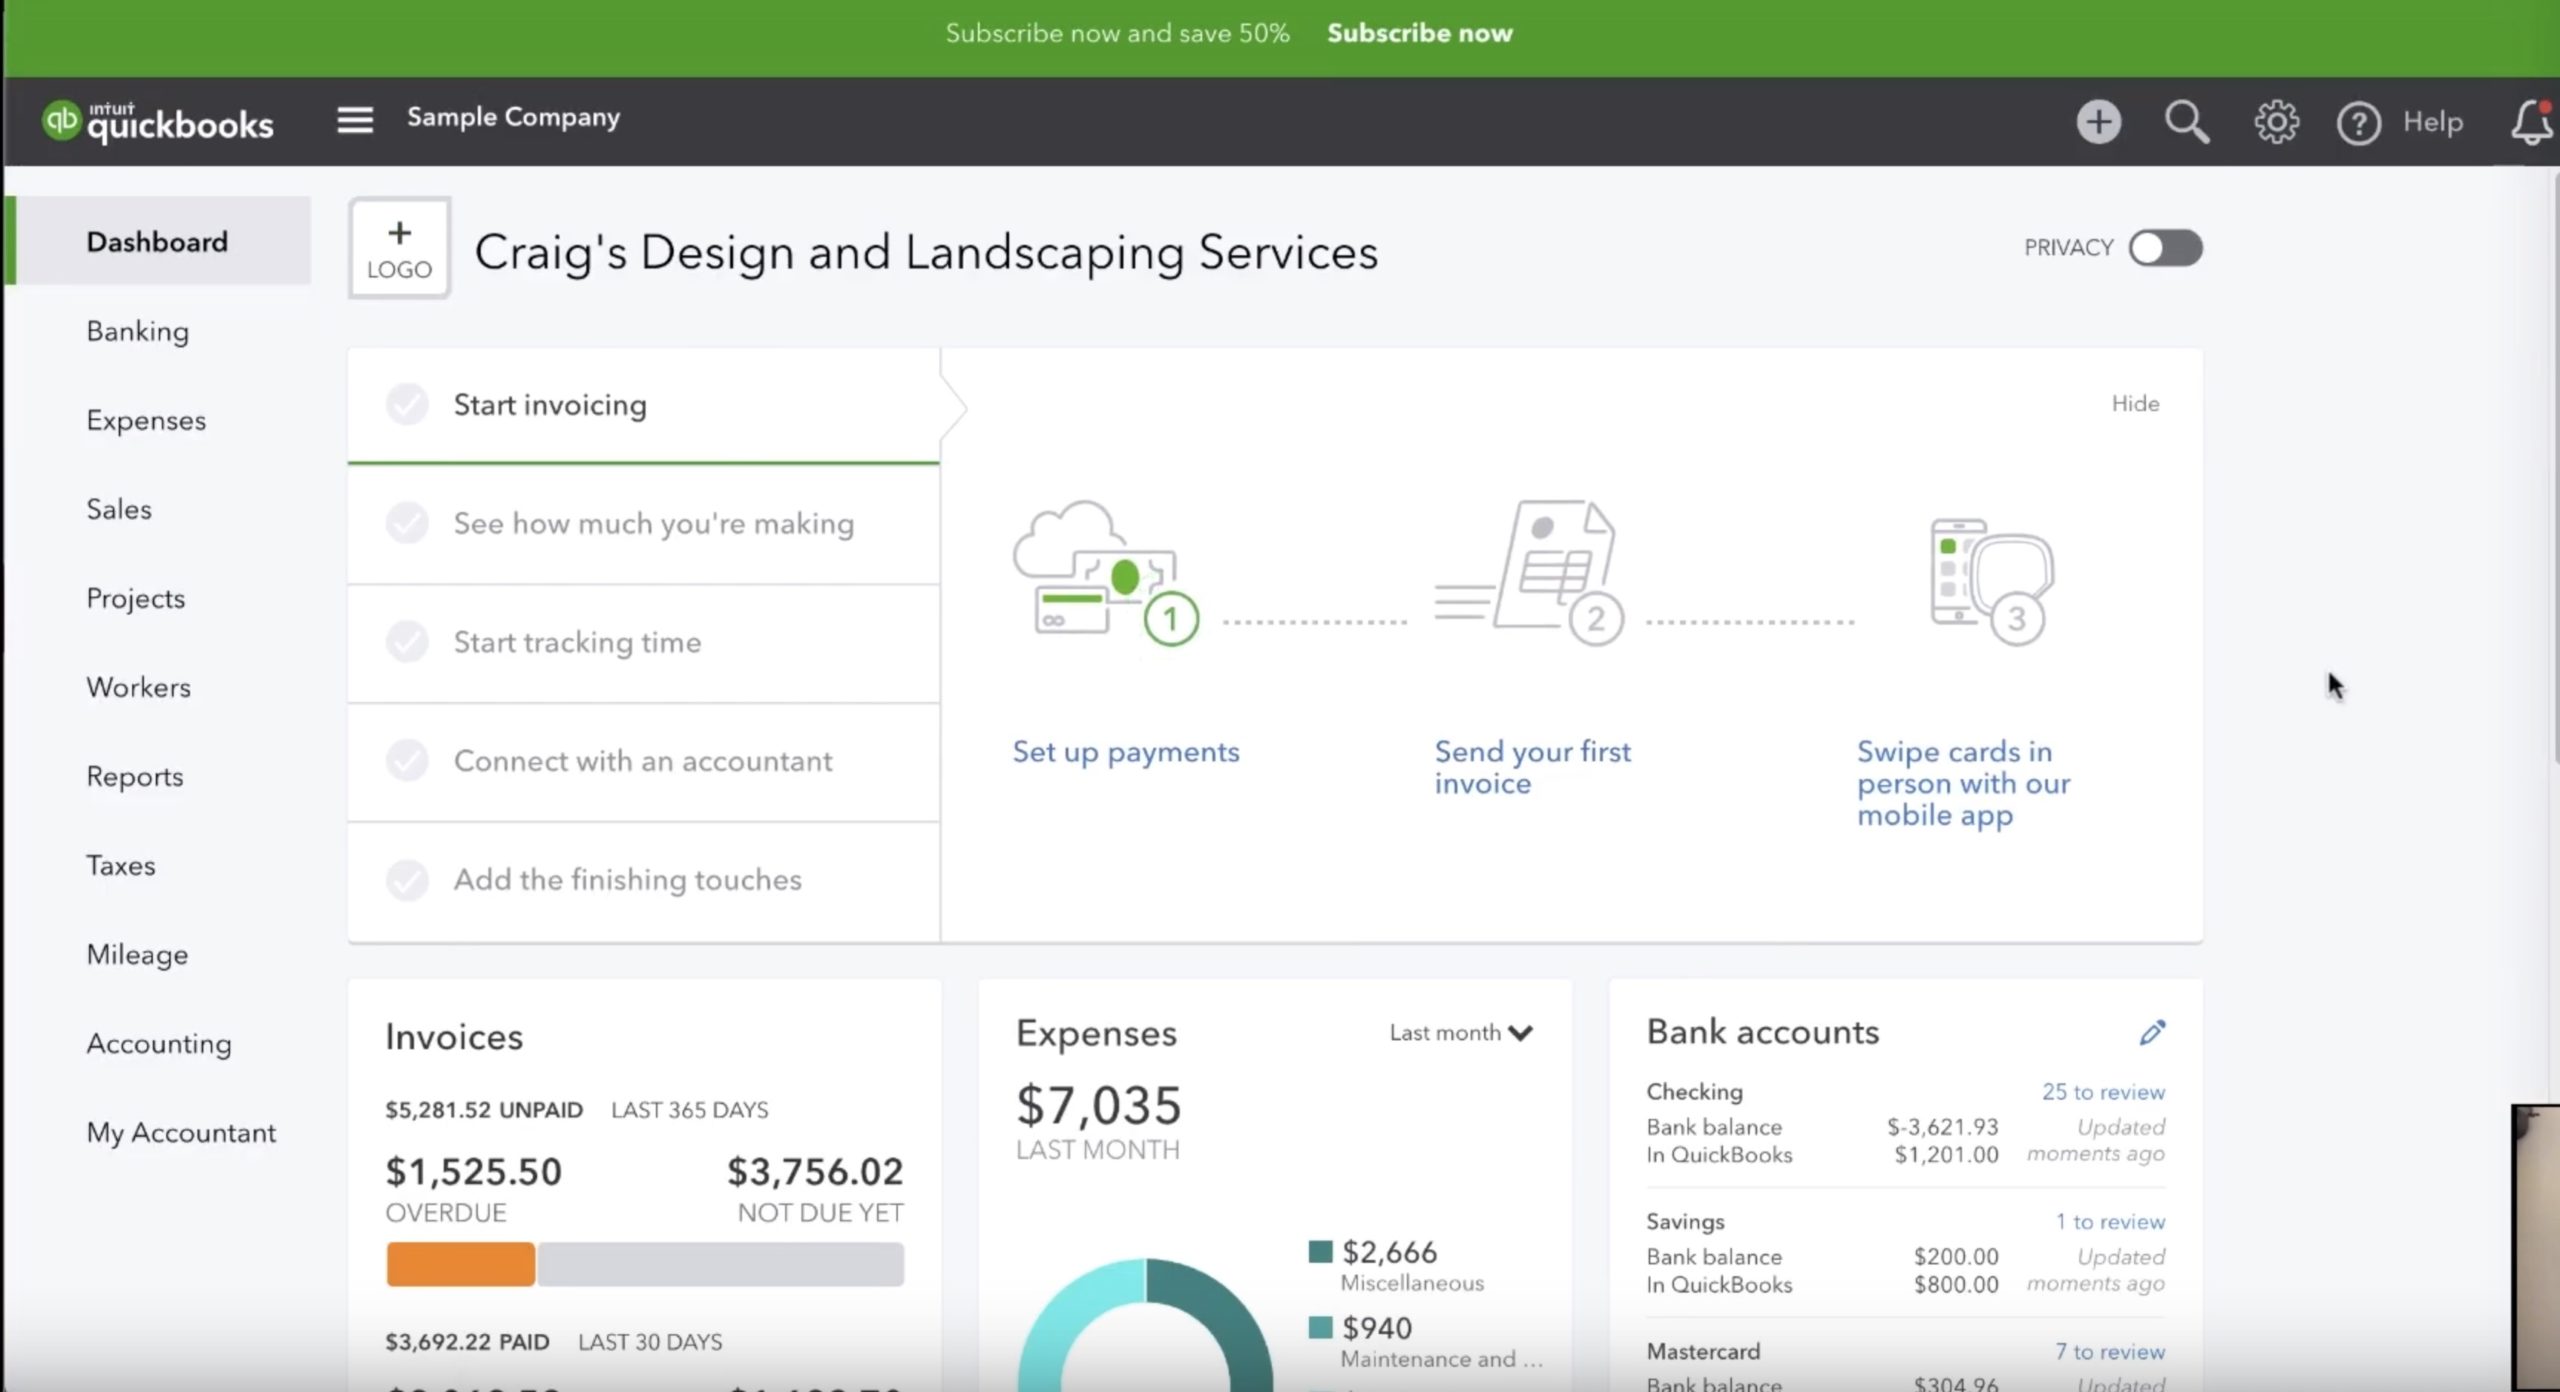The image size is (2560, 1392).
Task: Check the Connect with an accountant circle
Action: pyautogui.click(x=407, y=761)
